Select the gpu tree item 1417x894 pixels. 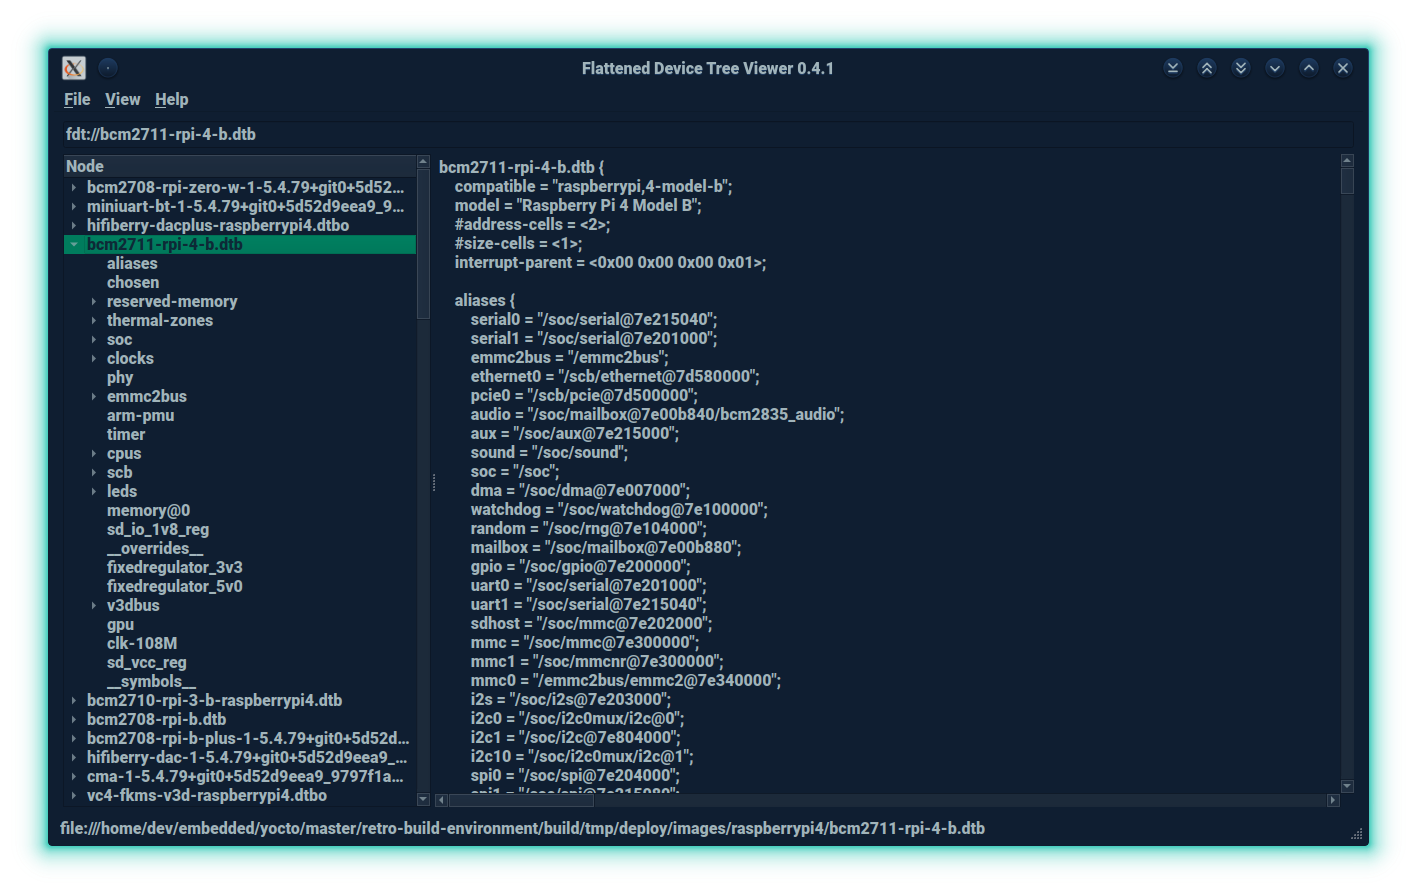click(120, 624)
